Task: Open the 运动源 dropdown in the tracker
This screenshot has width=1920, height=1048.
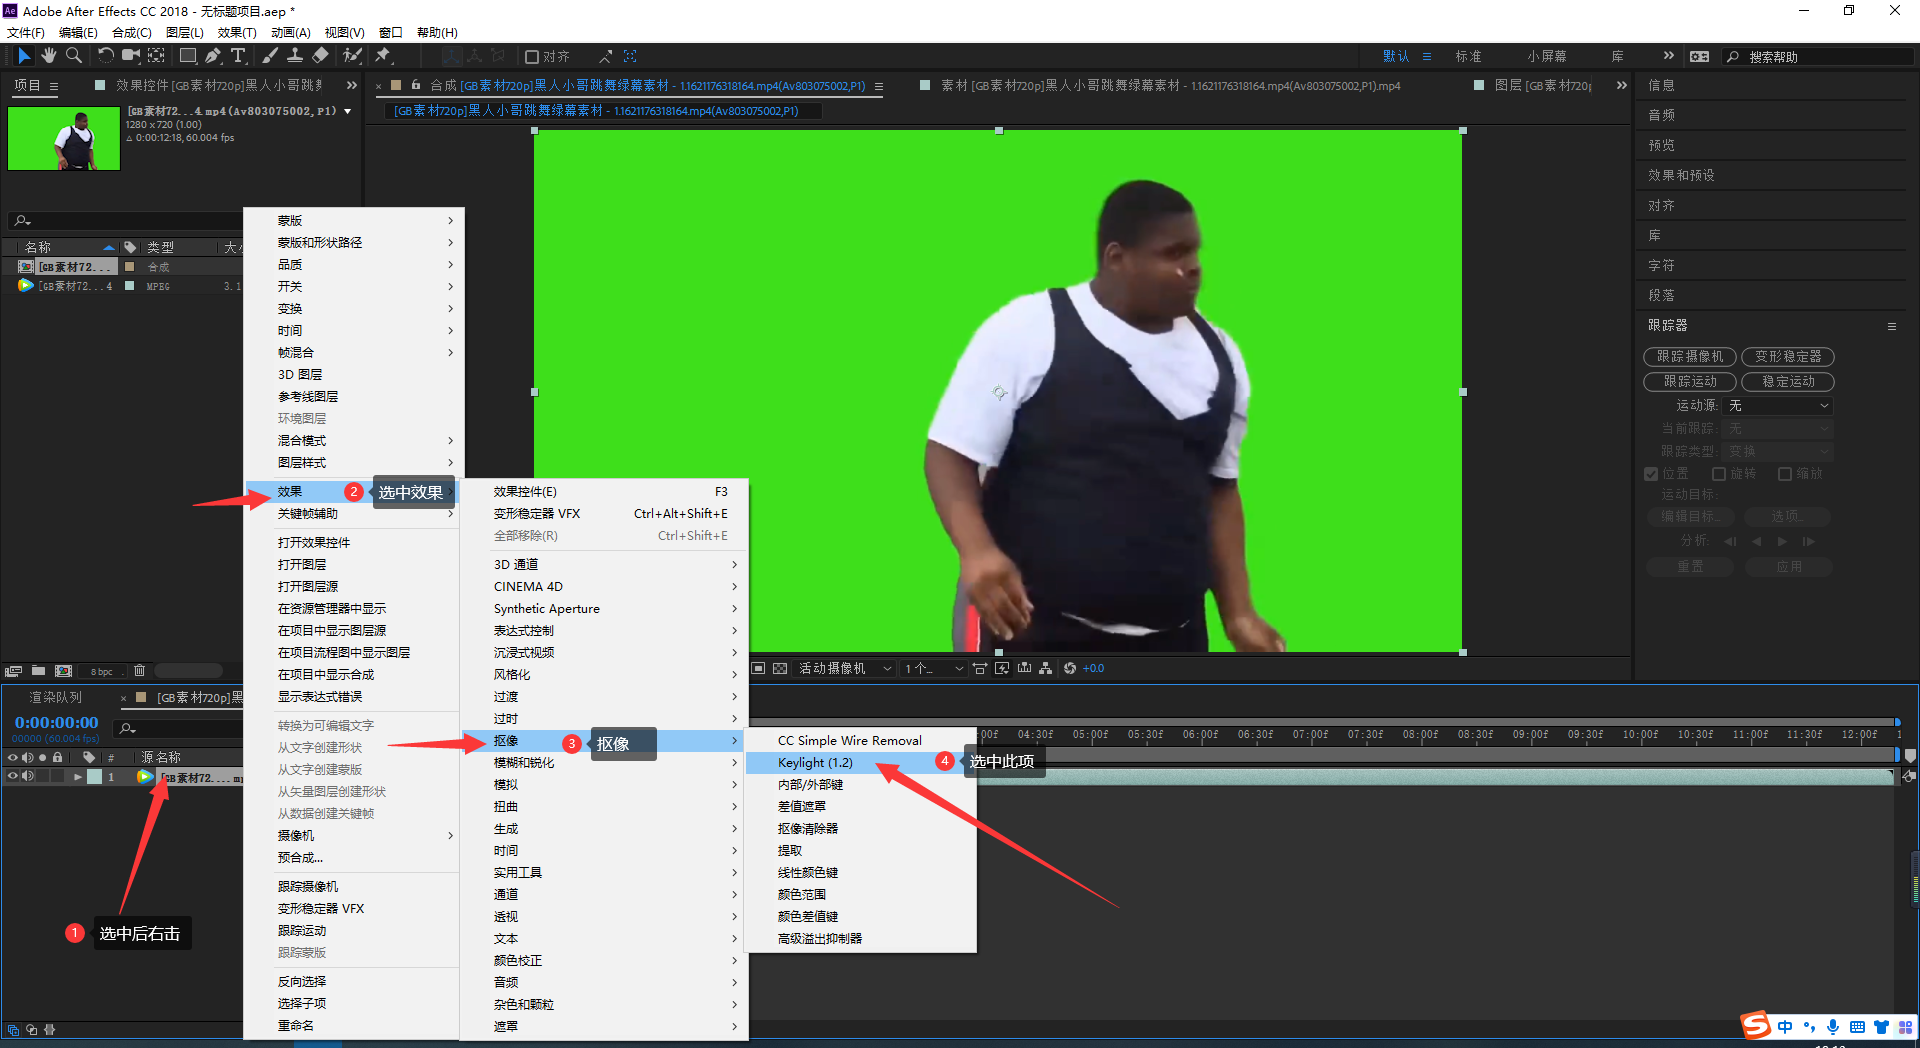Action: [x=1779, y=406]
